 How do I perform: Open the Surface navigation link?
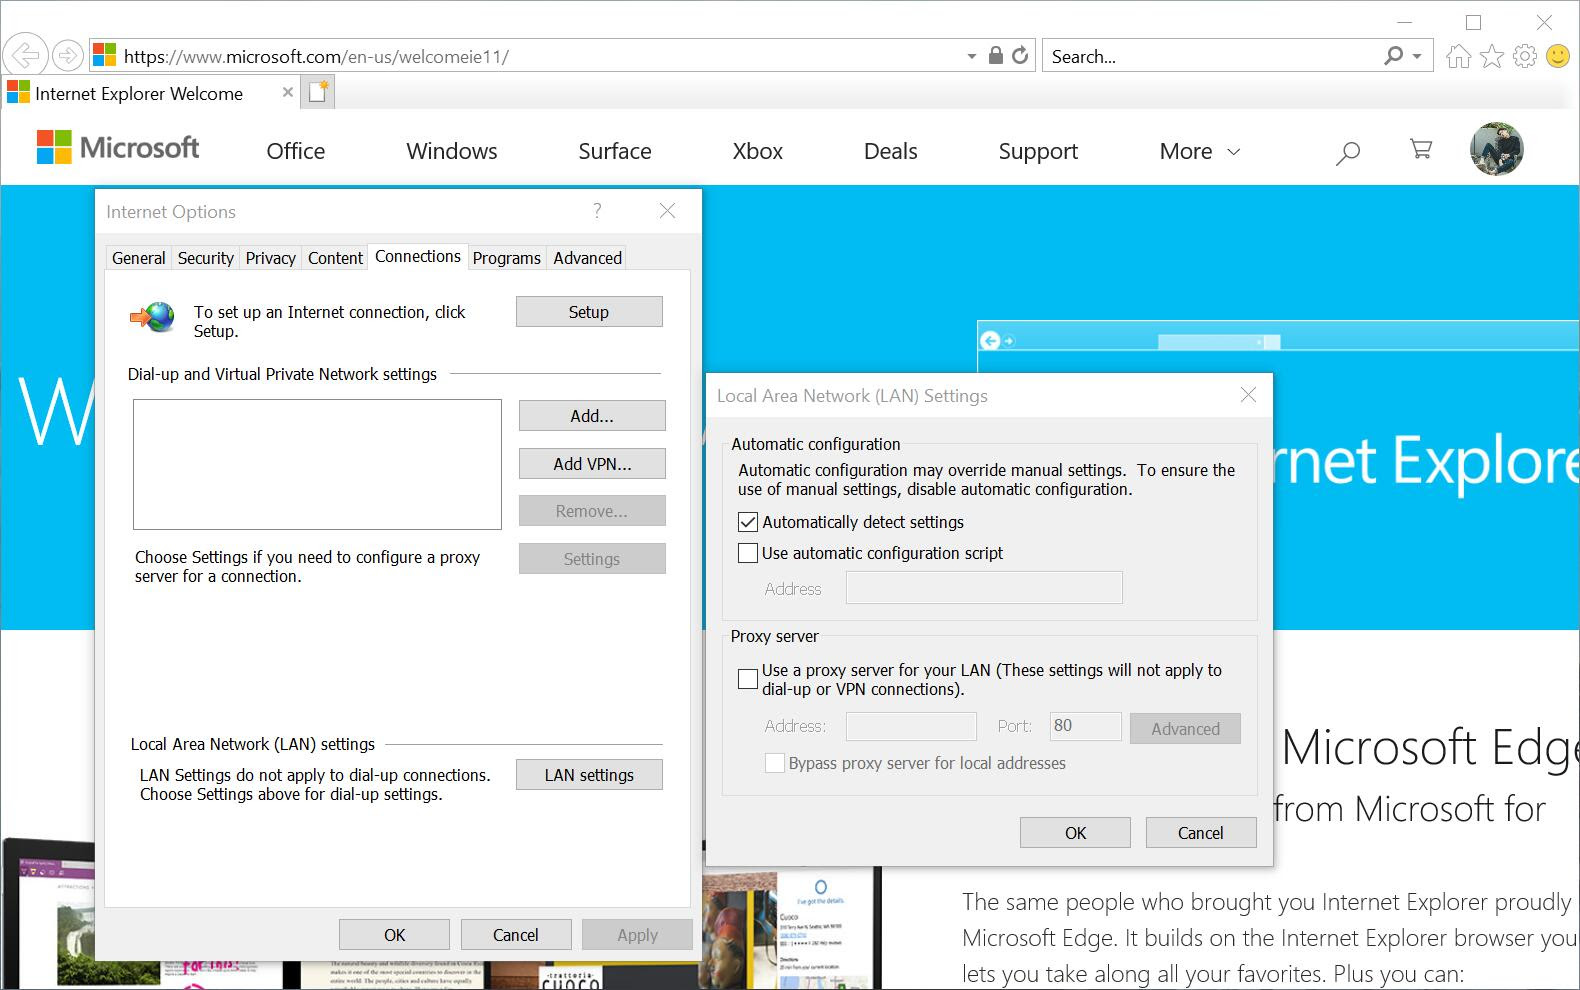pos(615,151)
